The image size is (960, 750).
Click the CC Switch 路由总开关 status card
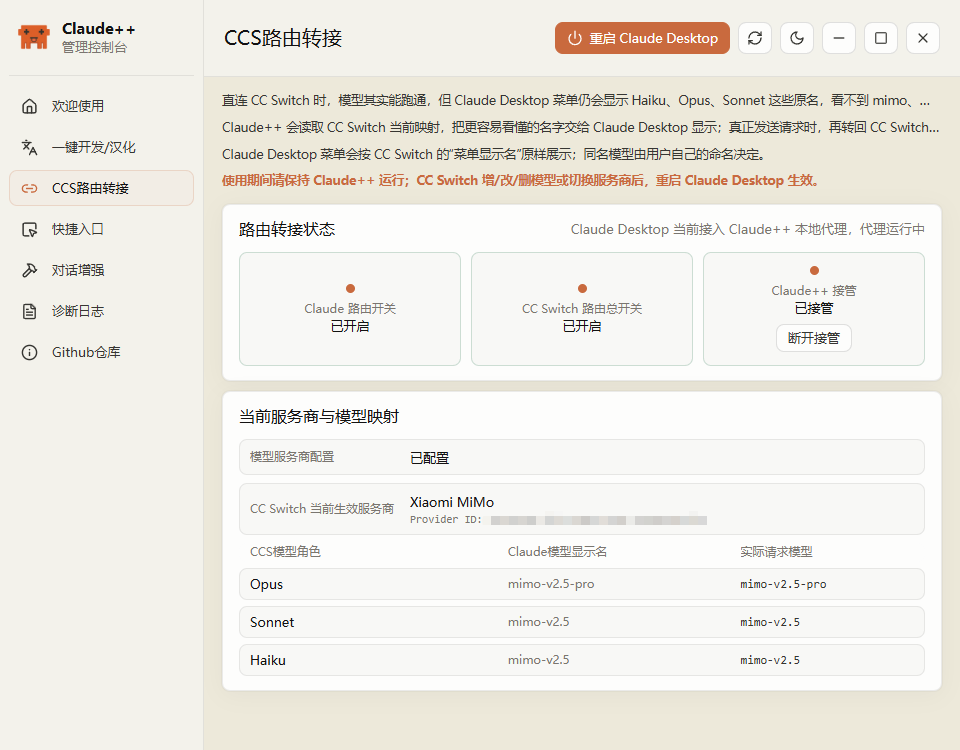tap(582, 309)
